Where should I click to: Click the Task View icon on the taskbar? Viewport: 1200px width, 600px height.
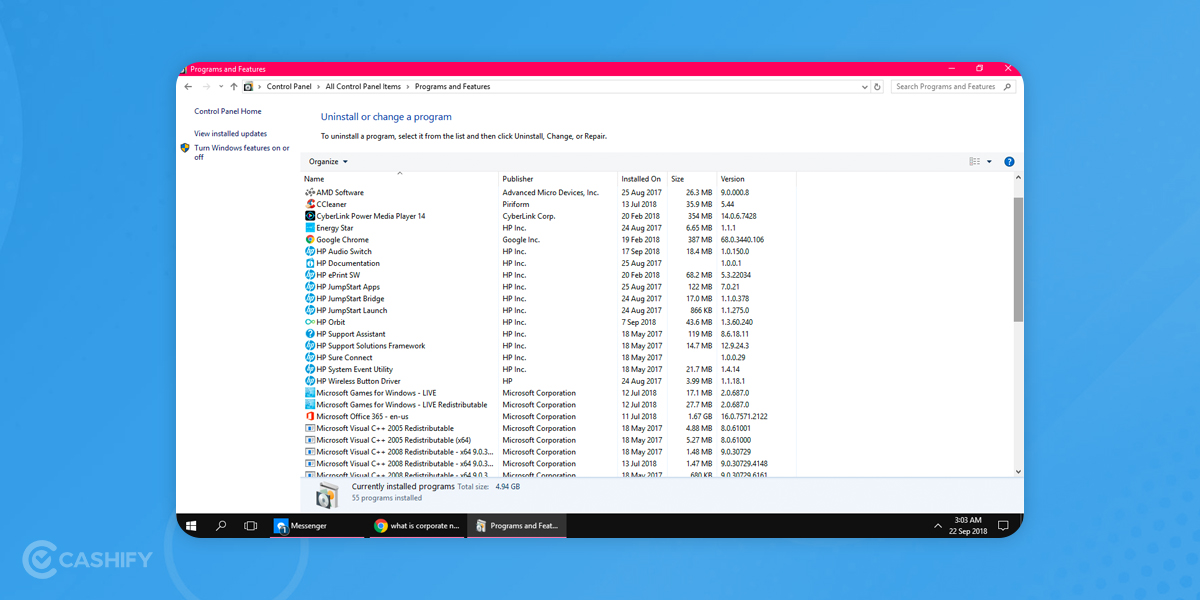point(250,525)
